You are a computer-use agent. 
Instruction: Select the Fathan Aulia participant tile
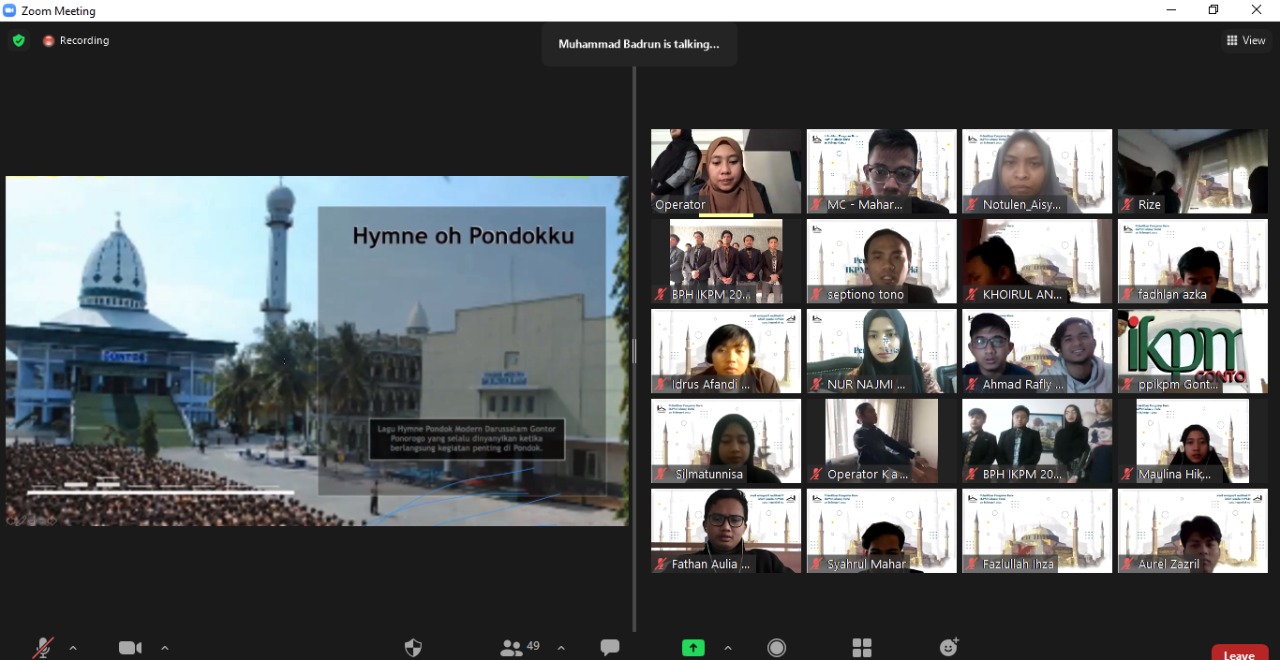pyautogui.click(x=726, y=531)
